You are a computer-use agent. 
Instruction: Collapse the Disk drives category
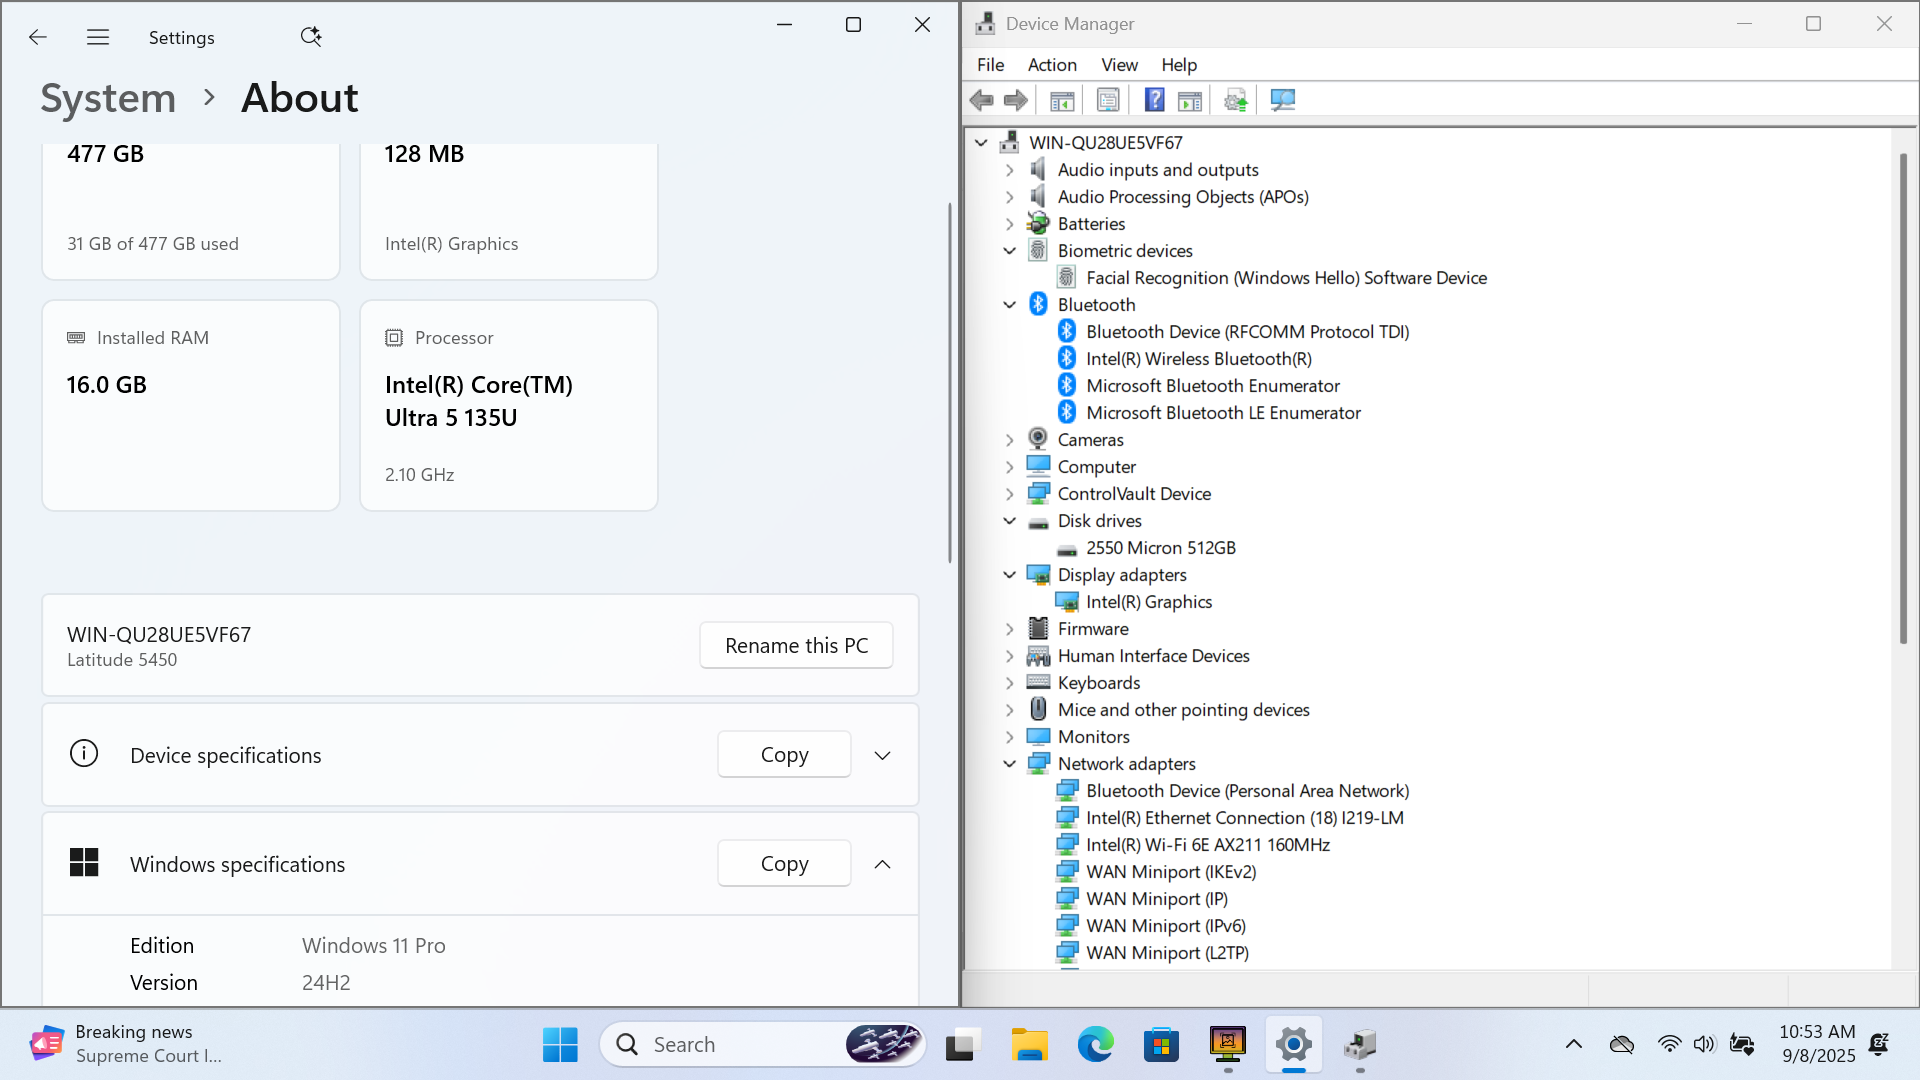coord(1010,521)
